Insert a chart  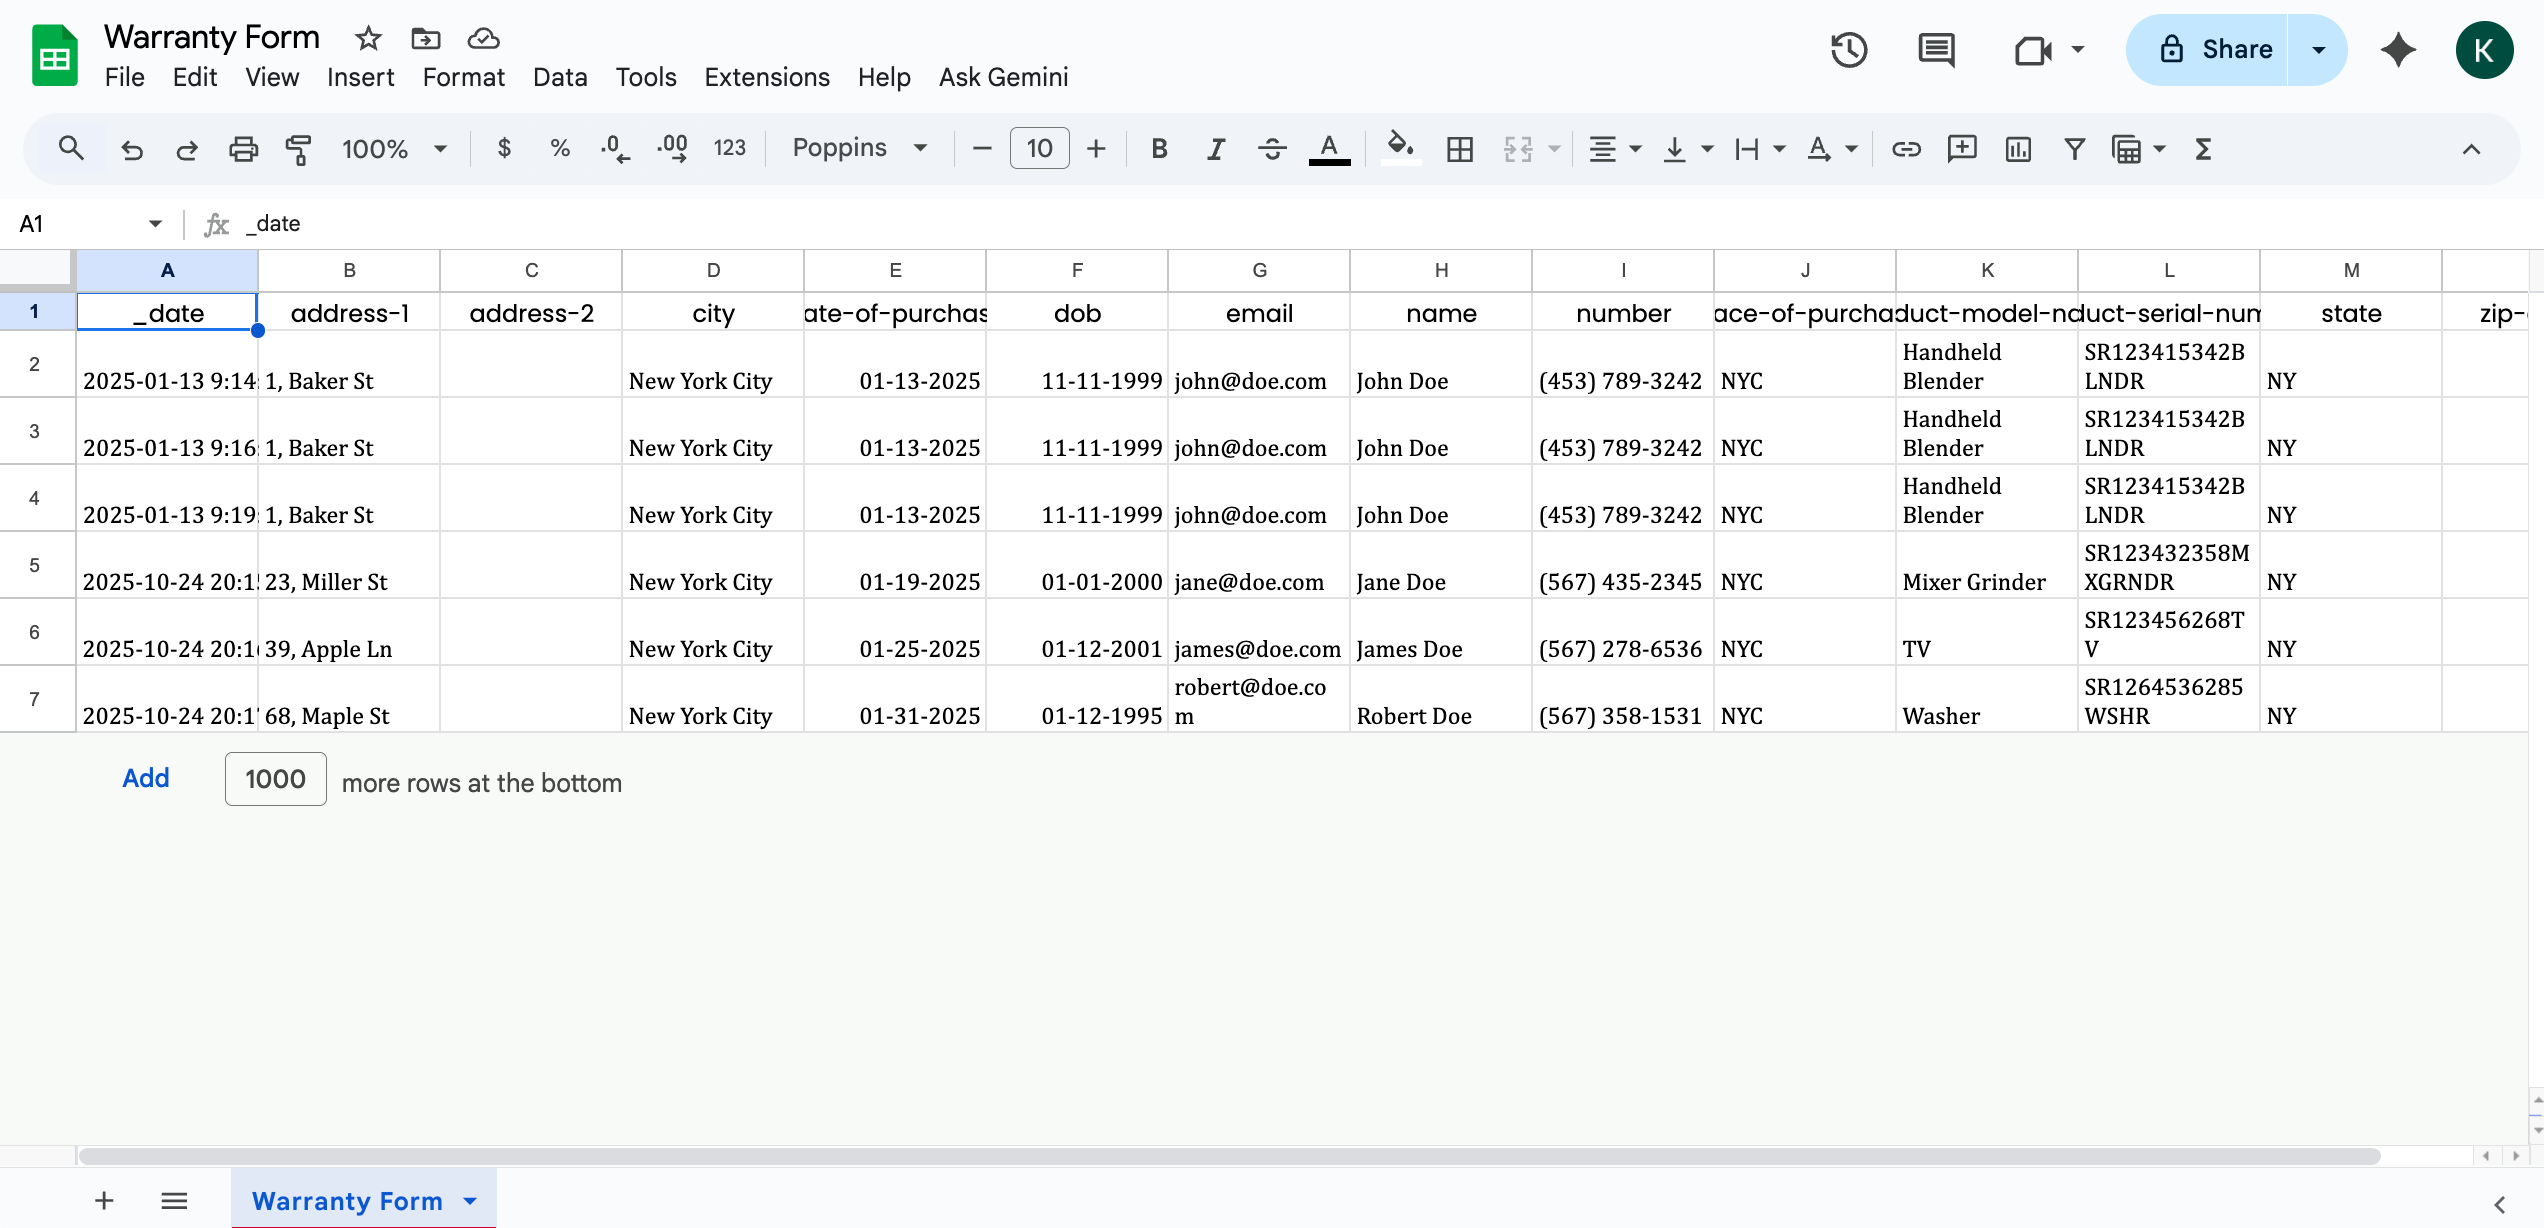click(x=2018, y=148)
